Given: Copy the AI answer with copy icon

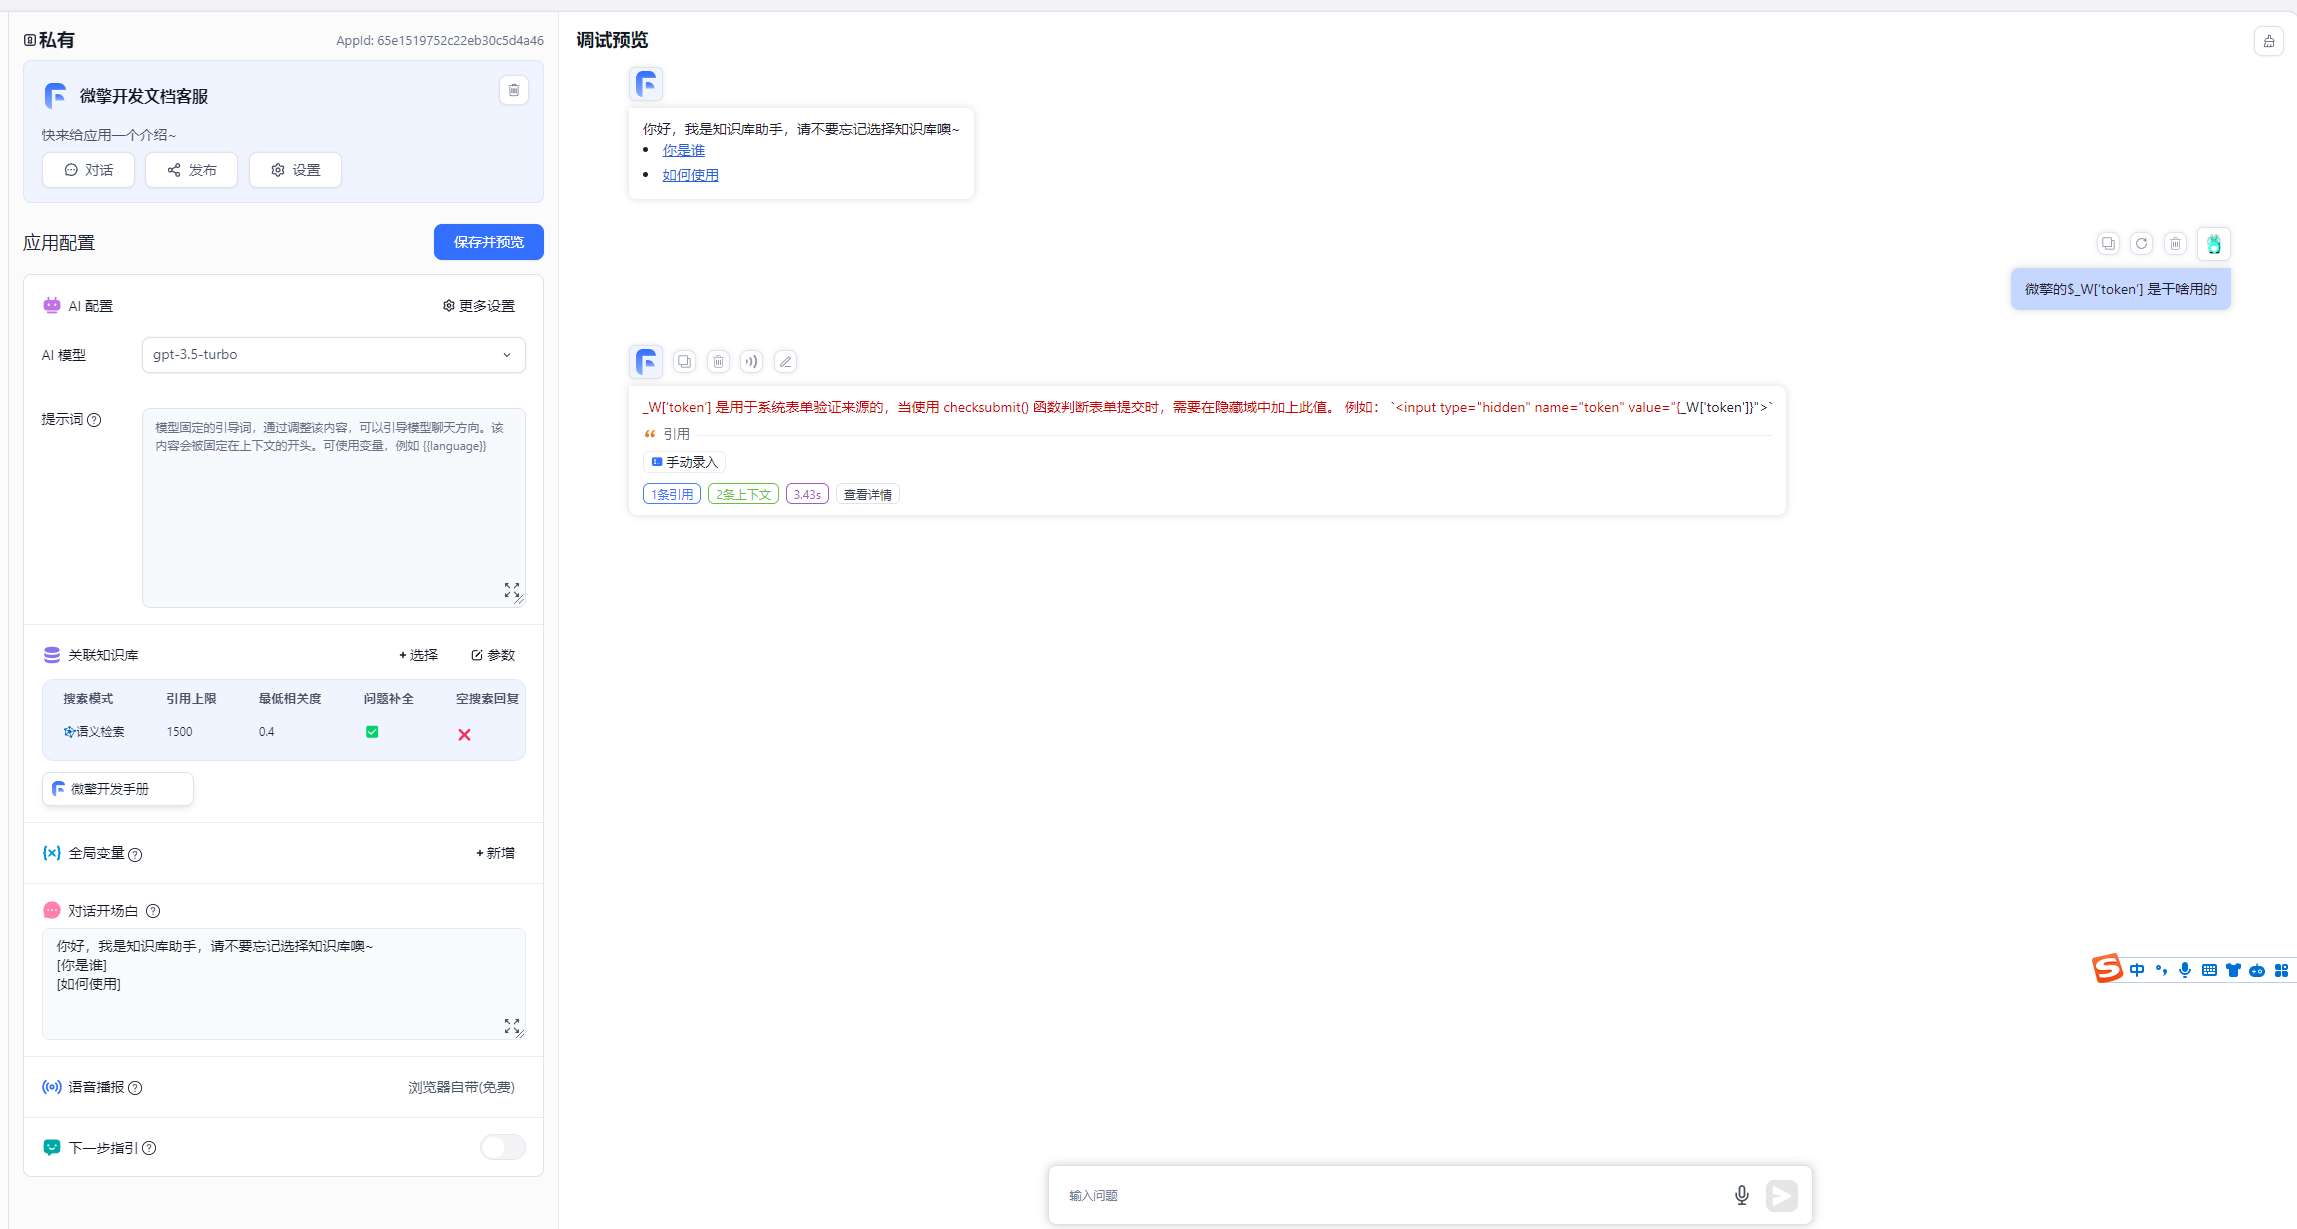Looking at the screenshot, I should (x=684, y=361).
